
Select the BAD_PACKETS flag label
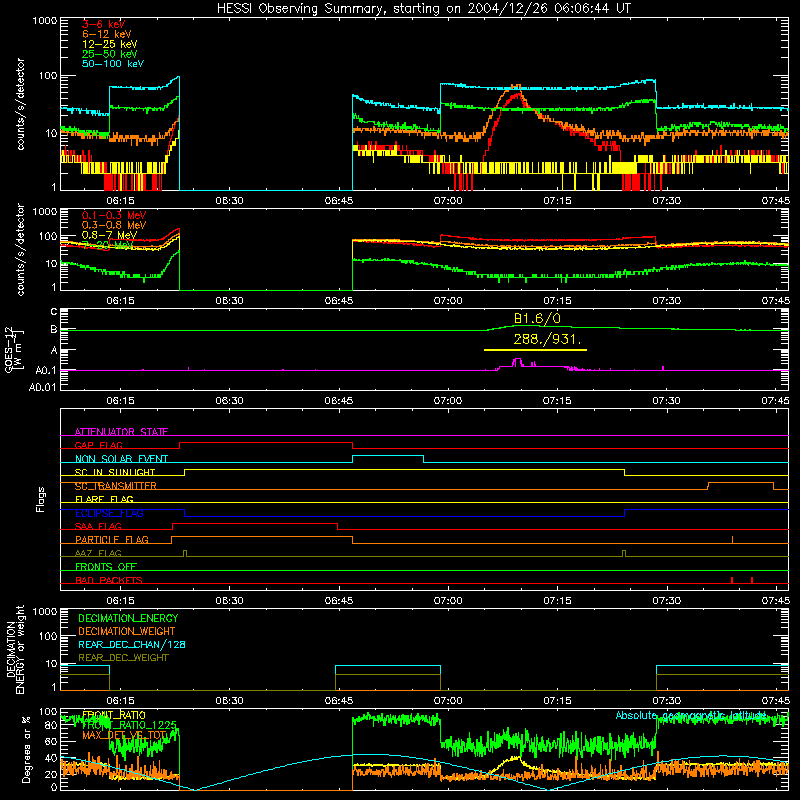(109, 580)
